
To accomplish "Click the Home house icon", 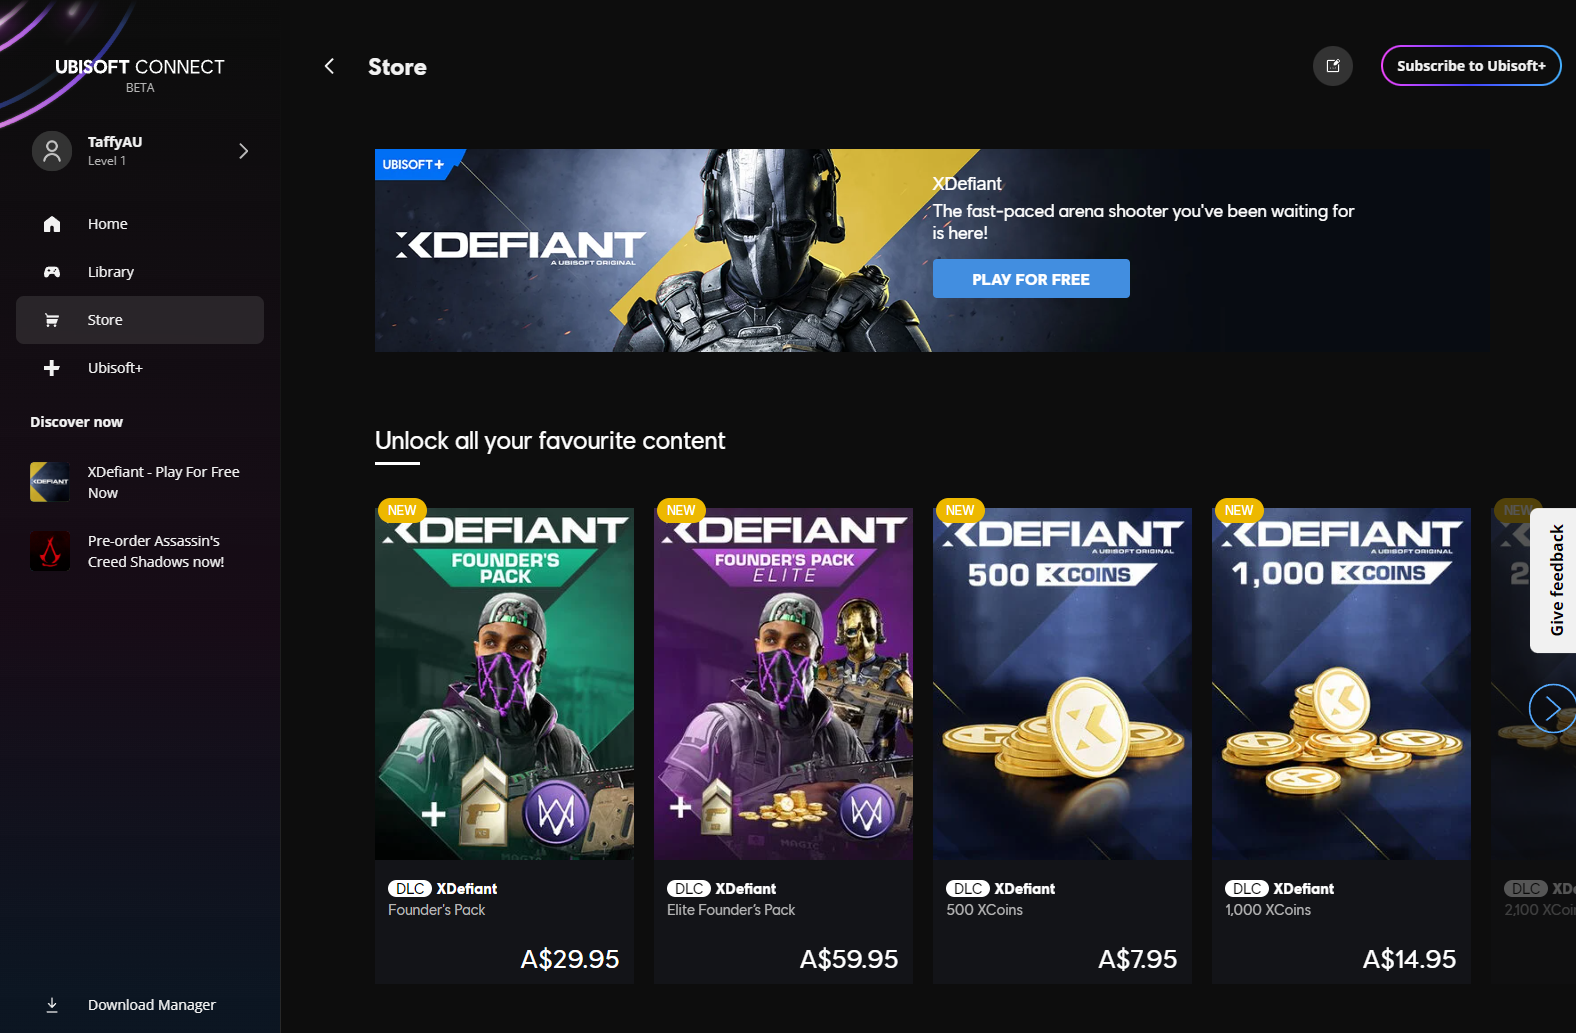I will tap(52, 224).
